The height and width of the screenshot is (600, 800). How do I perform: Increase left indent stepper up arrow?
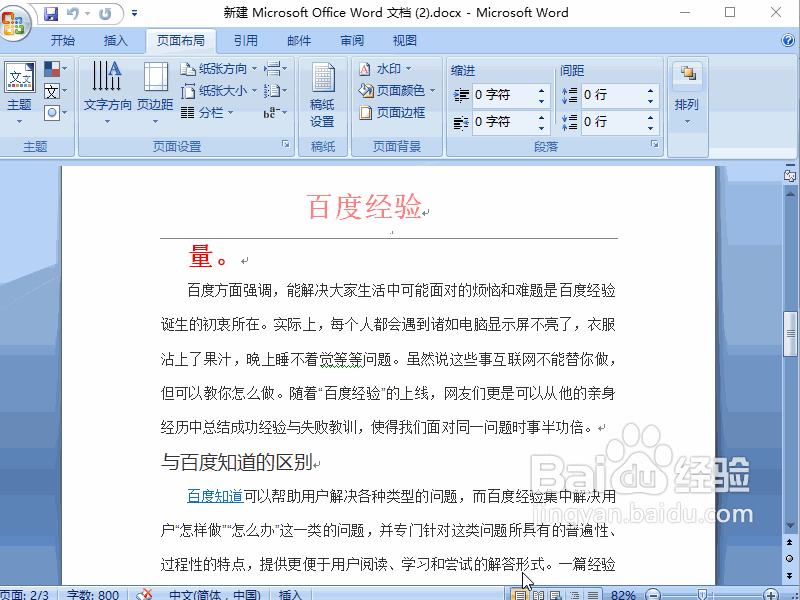[x=542, y=90]
